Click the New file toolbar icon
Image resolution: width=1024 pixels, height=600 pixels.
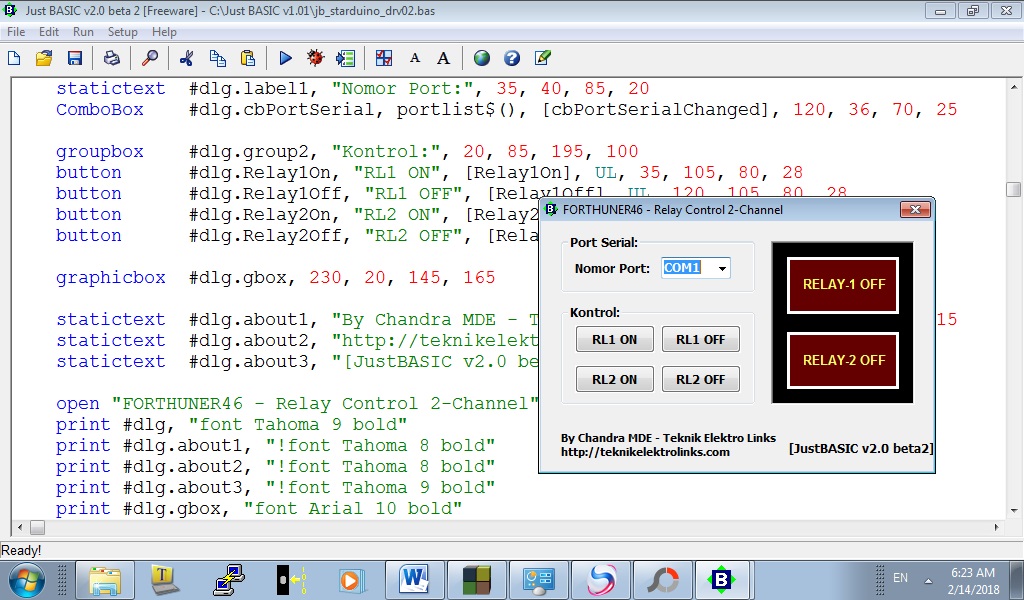[14, 58]
